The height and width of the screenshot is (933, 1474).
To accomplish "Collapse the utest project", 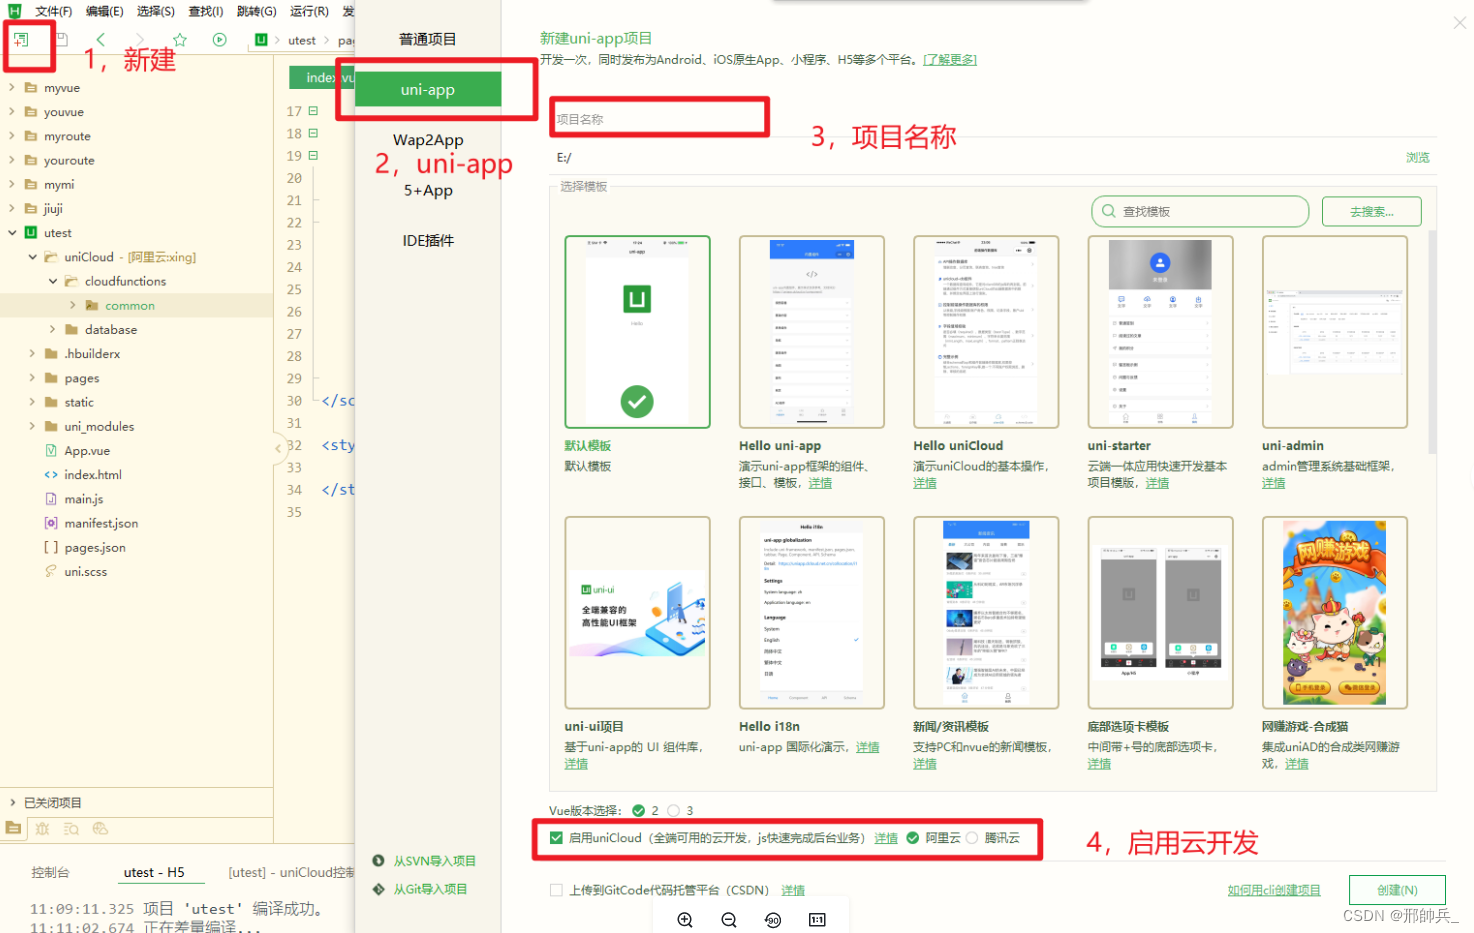I will point(12,232).
